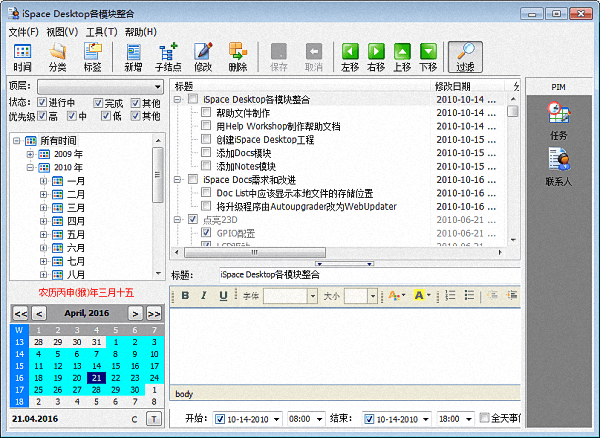Collapse the 2010 年 tree node
This screenshot has width=600, height=438.
[30, 168]
